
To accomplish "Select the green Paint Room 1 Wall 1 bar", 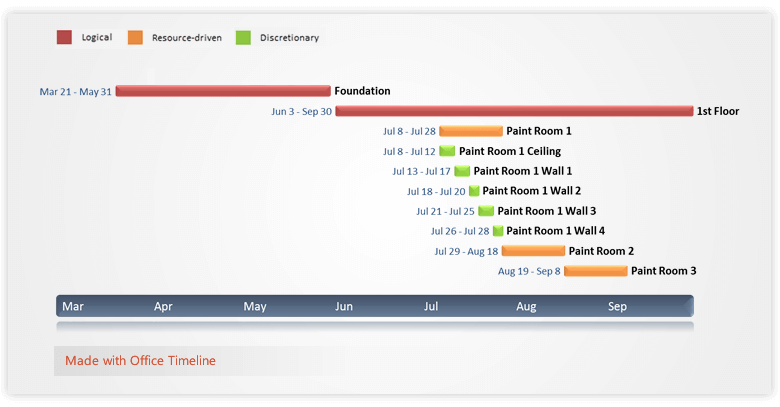I will click(462, 171).
